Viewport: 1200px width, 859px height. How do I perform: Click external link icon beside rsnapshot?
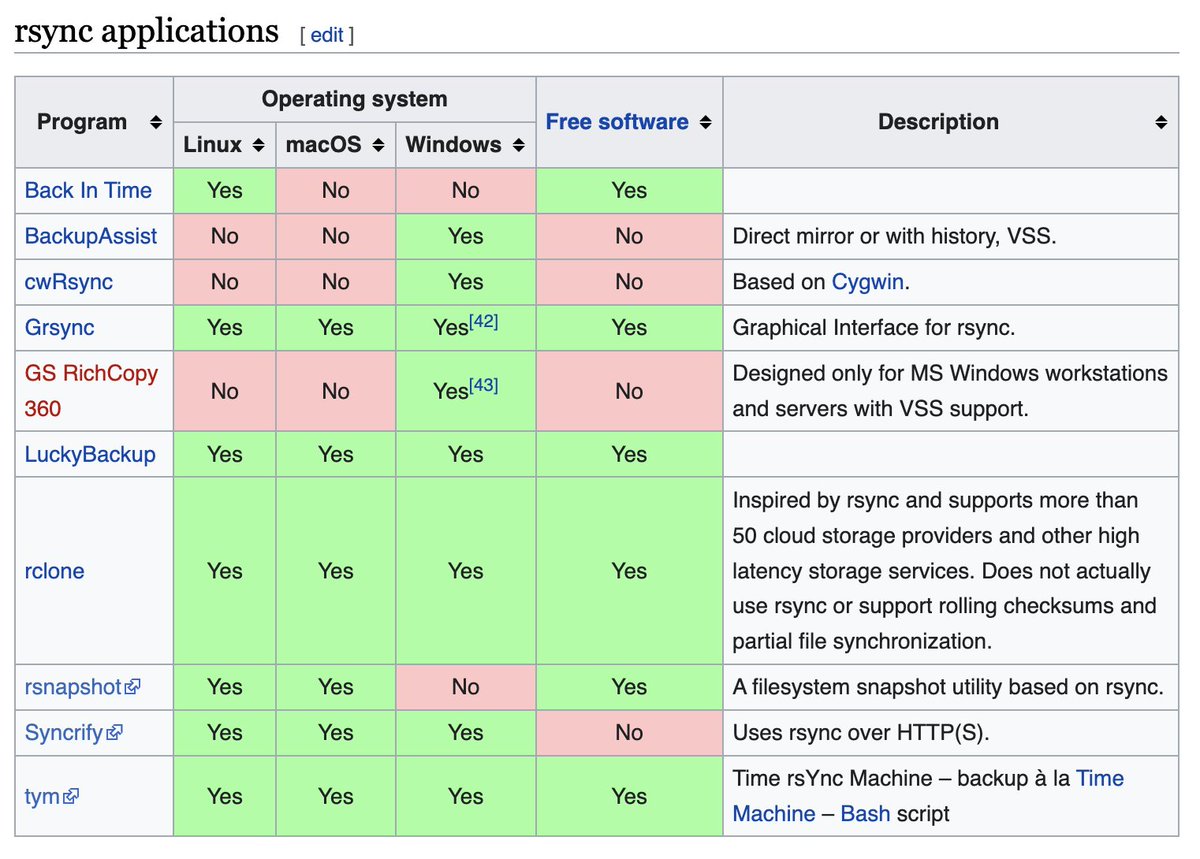(133, 687)
